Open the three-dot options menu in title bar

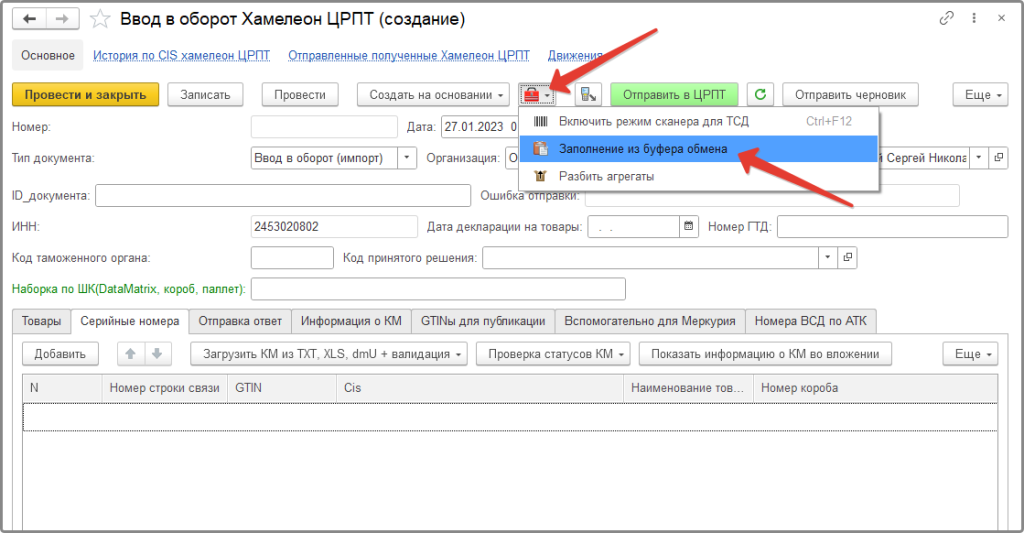[x=974, y=18]
